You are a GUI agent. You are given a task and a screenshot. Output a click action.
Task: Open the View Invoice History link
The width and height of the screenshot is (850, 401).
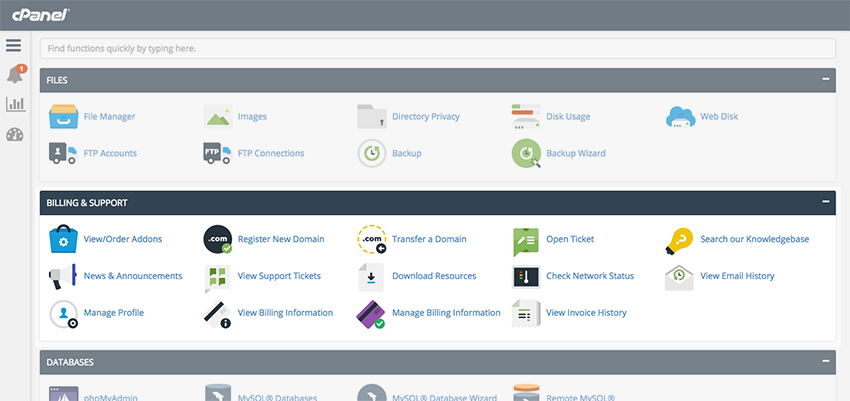click(586, 313)
